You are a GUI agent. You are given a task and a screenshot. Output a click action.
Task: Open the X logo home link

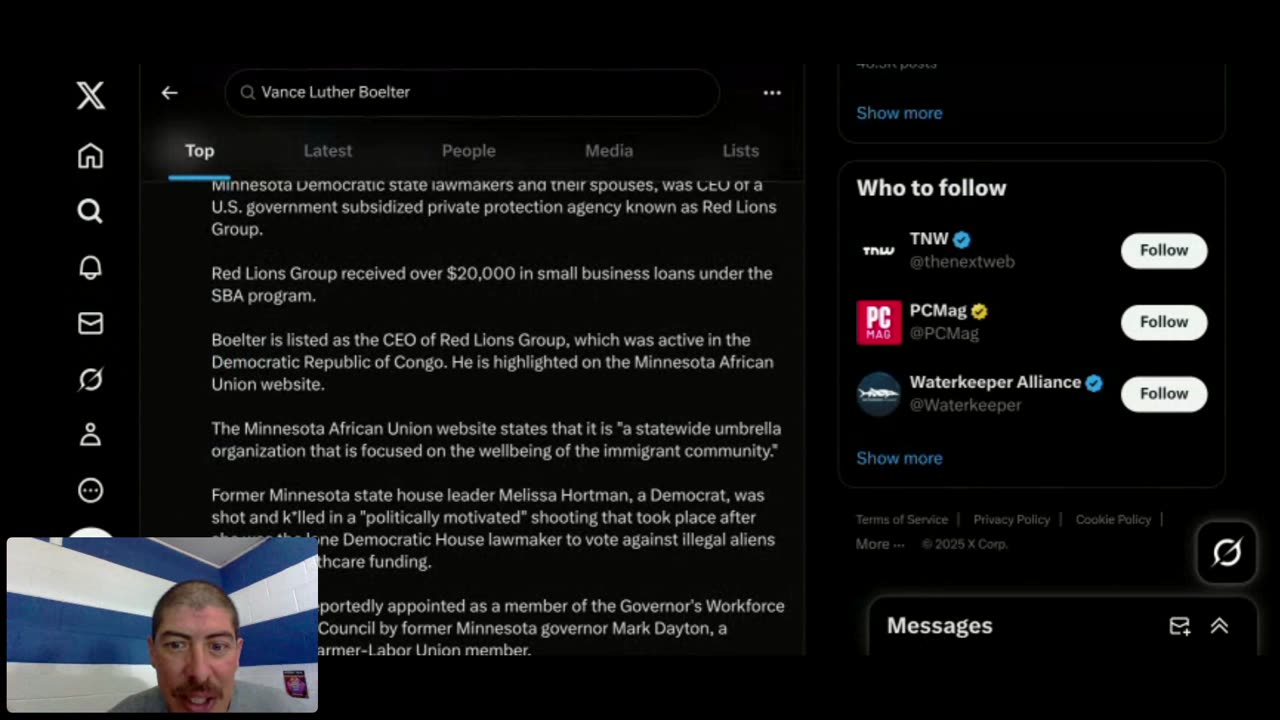pos(90,95)
